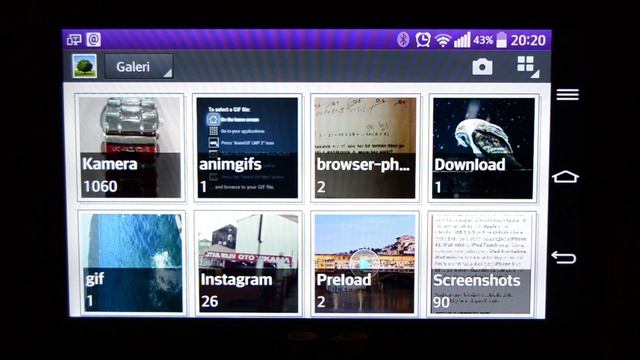
Task: Tap the 1060 count in Kamera
Action: coord(100,187)
